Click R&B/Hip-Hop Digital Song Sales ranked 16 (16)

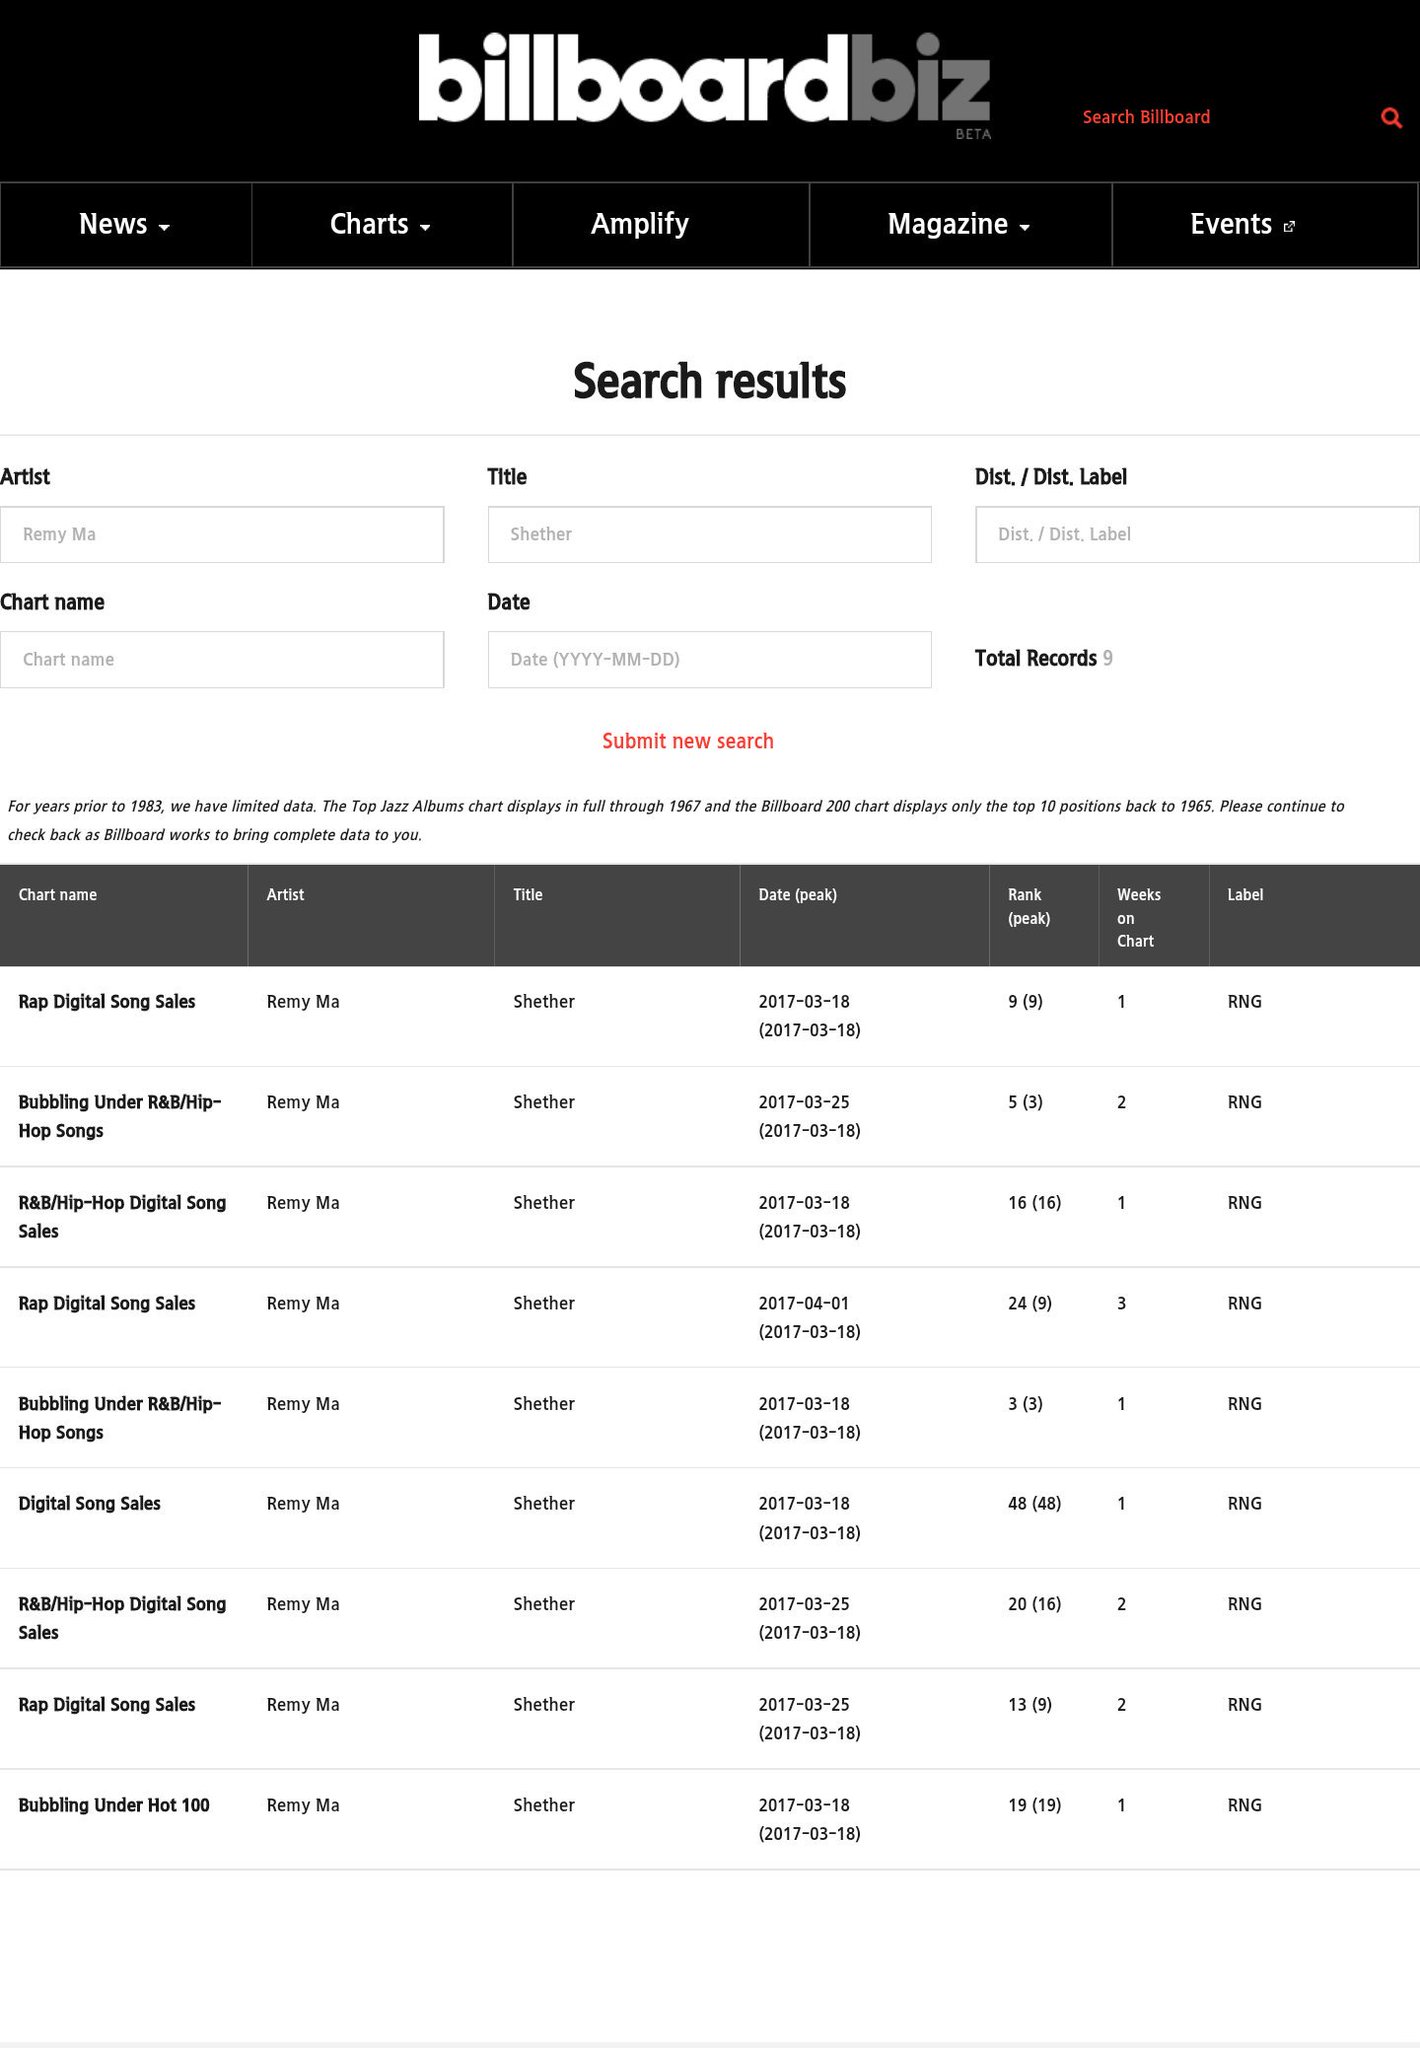coord(122,1217)
